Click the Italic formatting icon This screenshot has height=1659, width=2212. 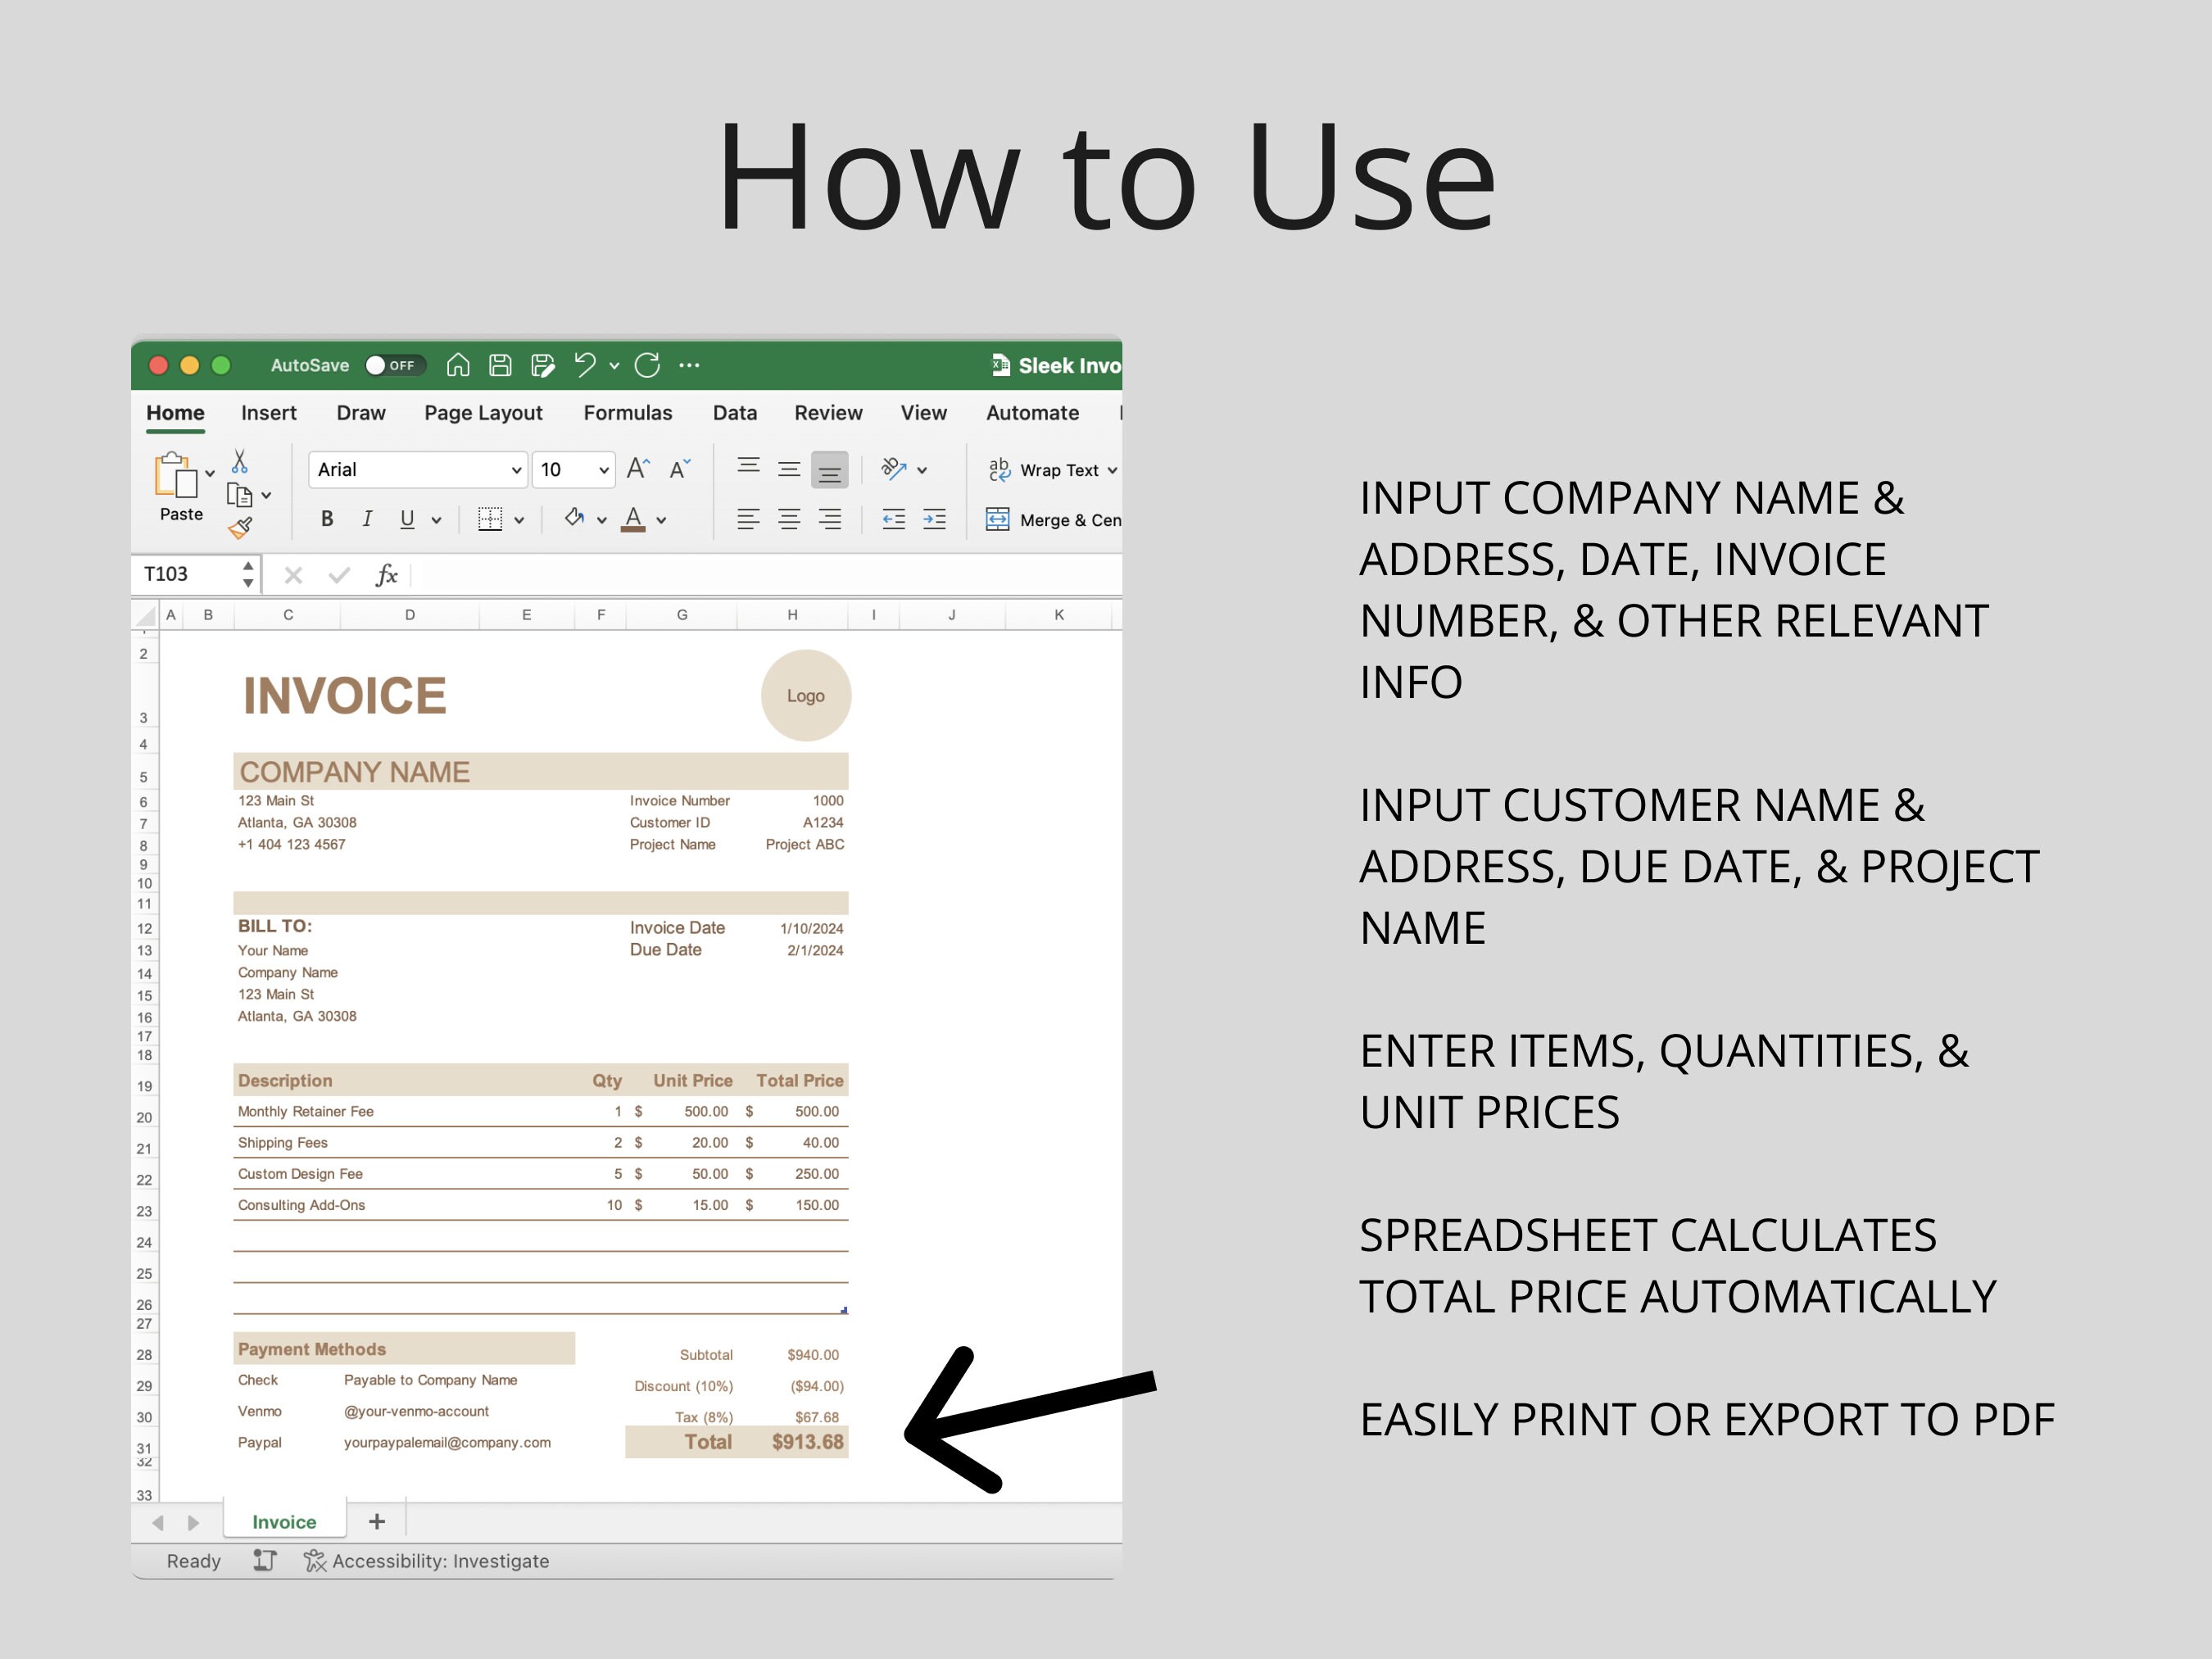pos(367,518)
